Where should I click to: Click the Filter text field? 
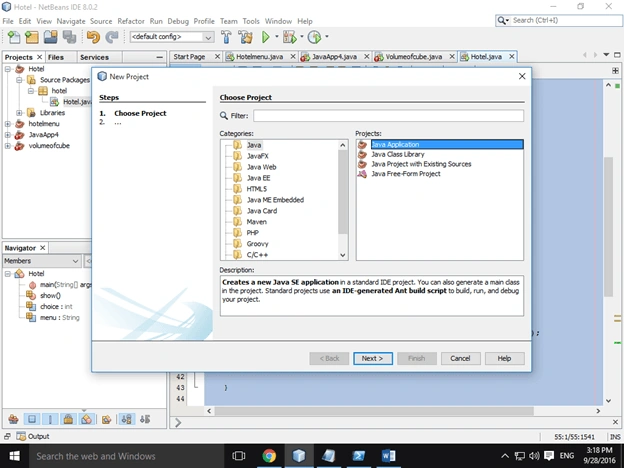coord(388,116)
